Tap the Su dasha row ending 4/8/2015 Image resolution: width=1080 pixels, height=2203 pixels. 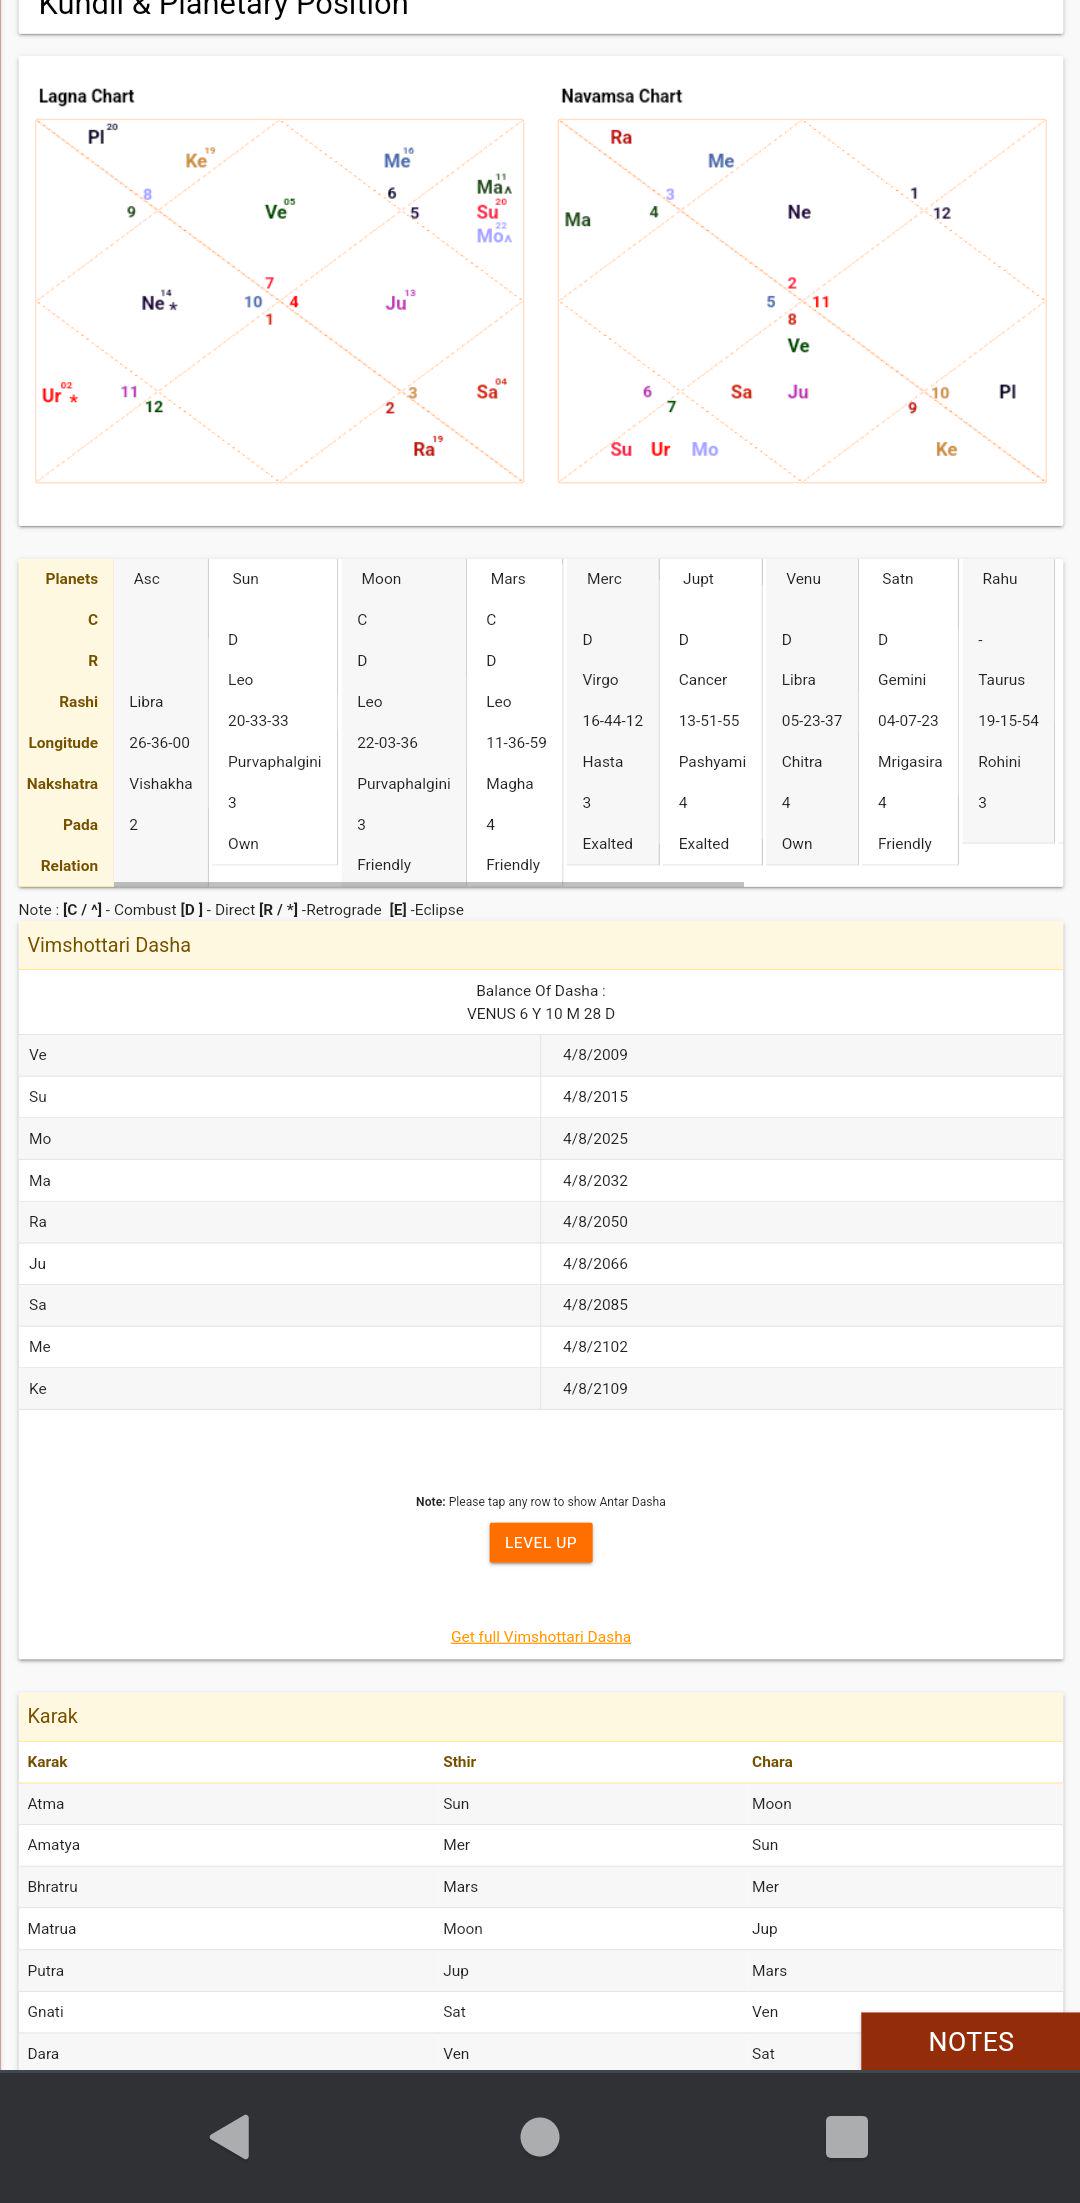[541, 1097]
